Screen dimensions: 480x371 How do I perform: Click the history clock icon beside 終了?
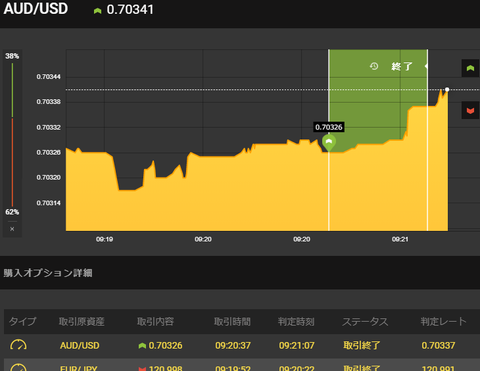click(374, 66)
